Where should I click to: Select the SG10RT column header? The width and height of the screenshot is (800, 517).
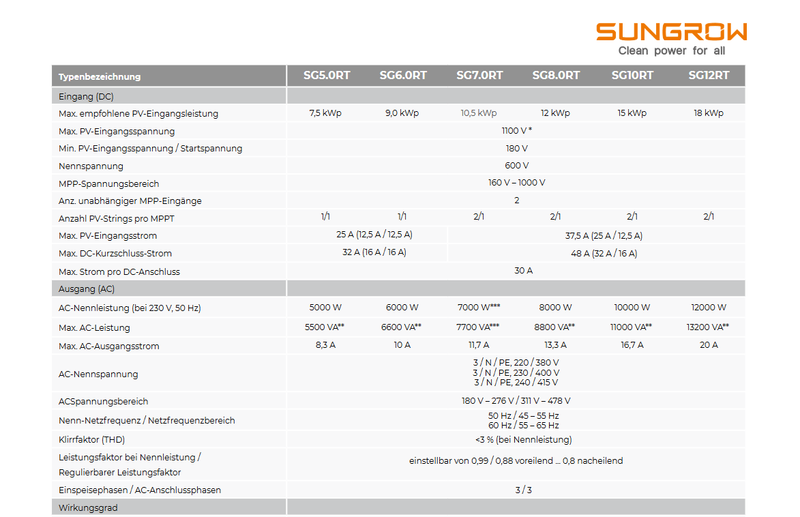click(632, 76)
